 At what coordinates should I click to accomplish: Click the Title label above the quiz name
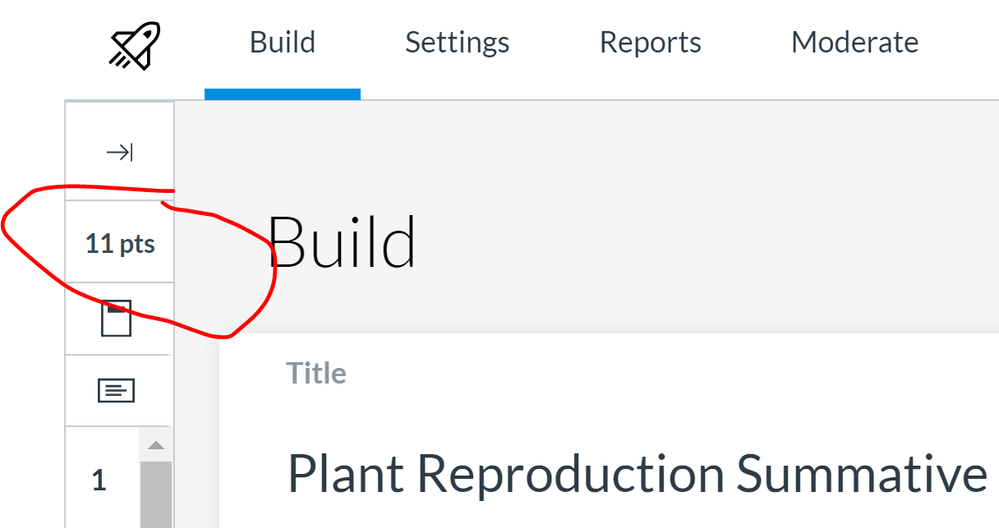[316, 373]
